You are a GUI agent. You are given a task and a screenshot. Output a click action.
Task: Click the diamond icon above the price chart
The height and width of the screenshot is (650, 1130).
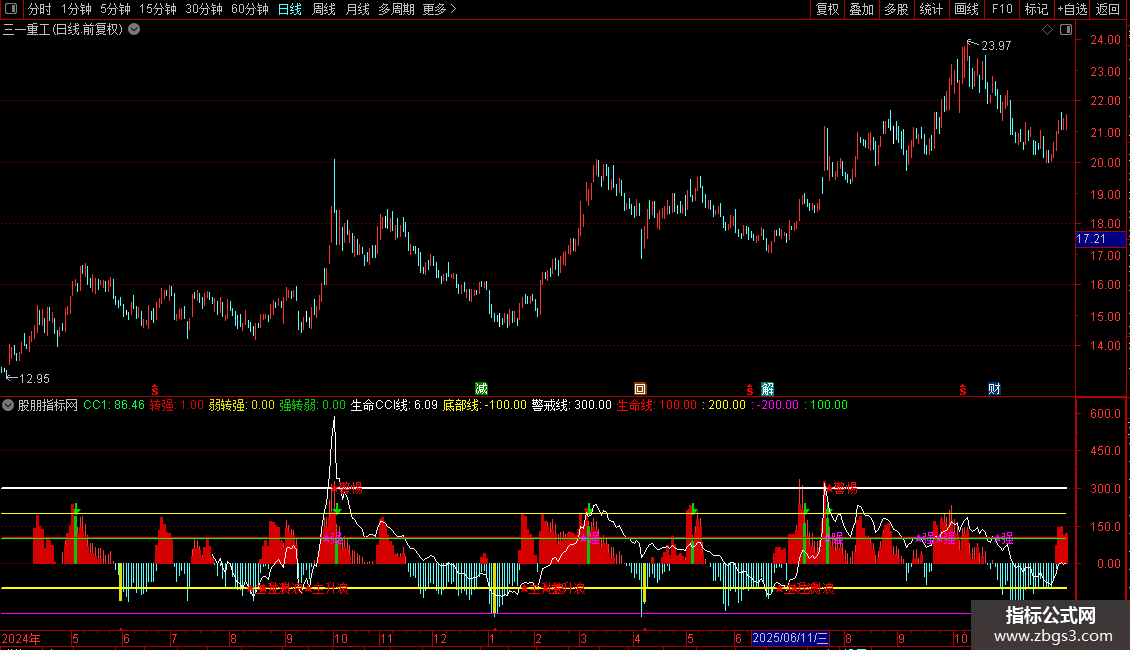point(1047,30)
